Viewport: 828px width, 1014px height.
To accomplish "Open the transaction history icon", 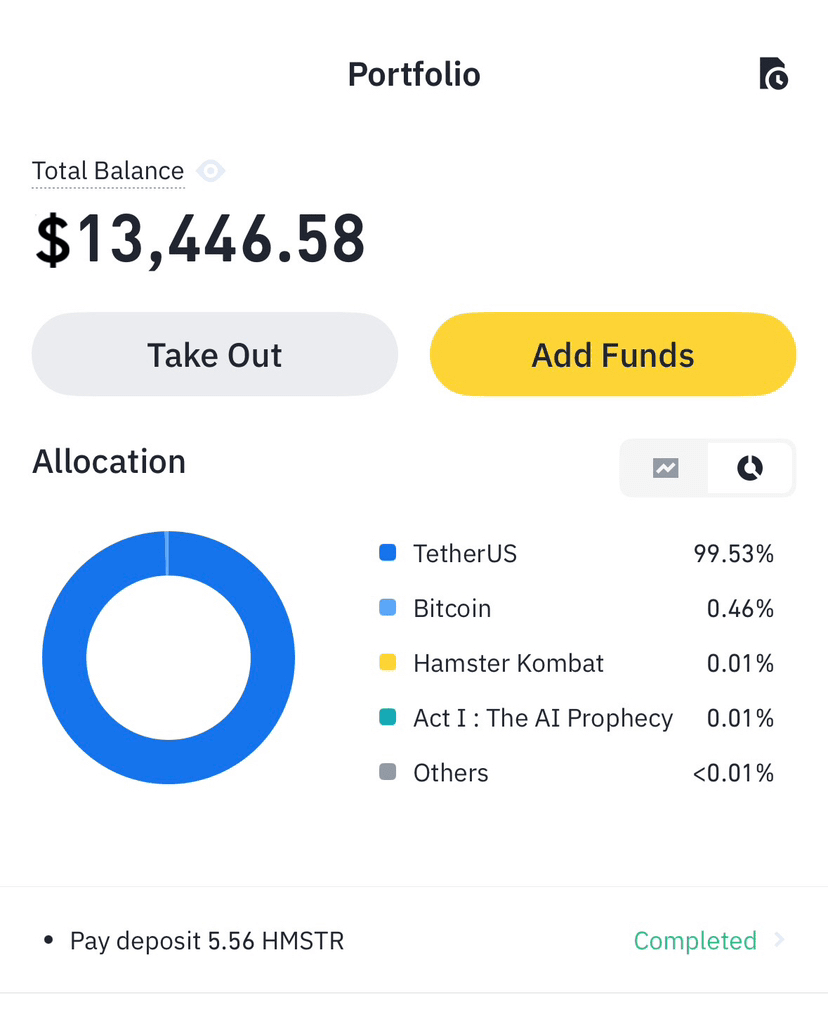I will click(773, 74).
